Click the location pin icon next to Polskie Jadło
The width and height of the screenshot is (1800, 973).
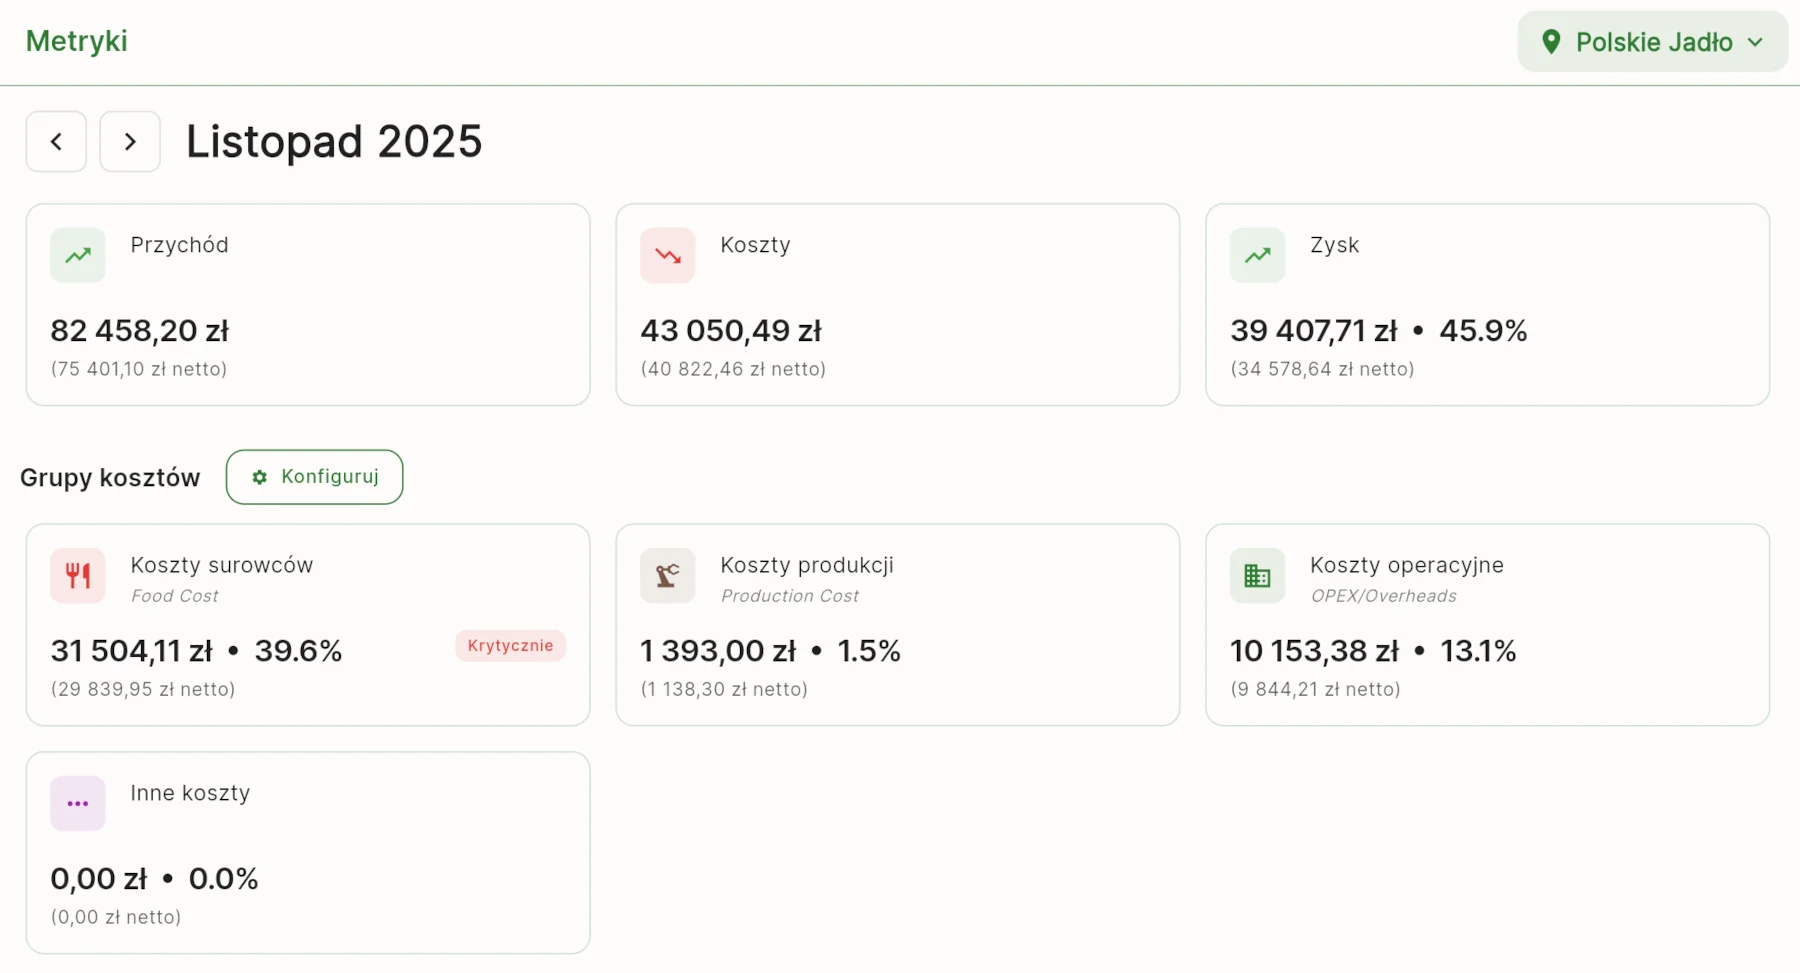(1552, 41)
